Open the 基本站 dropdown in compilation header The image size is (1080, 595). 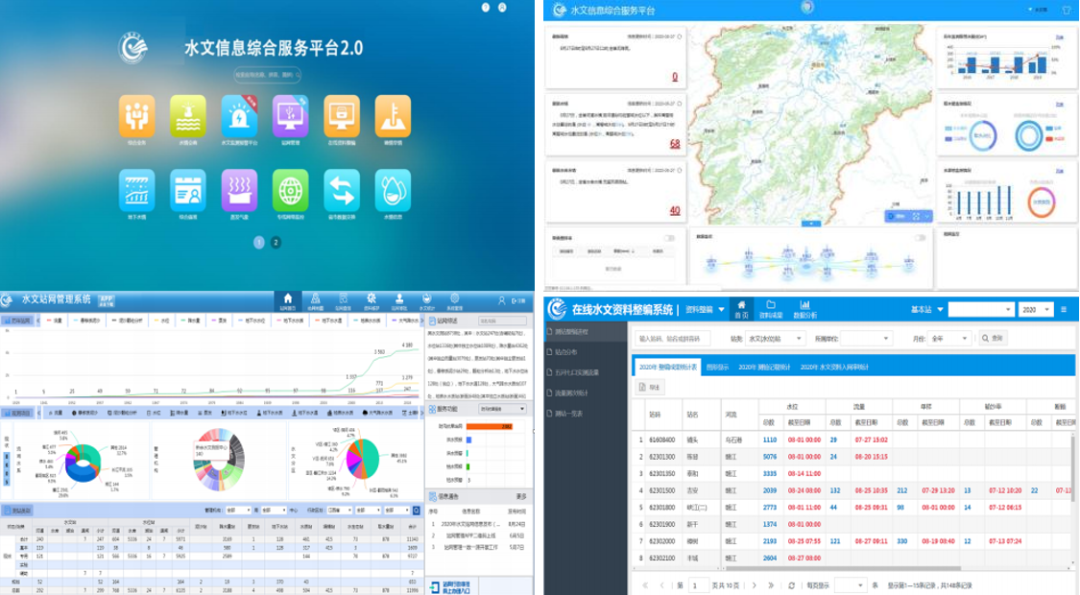click(927, 310)
